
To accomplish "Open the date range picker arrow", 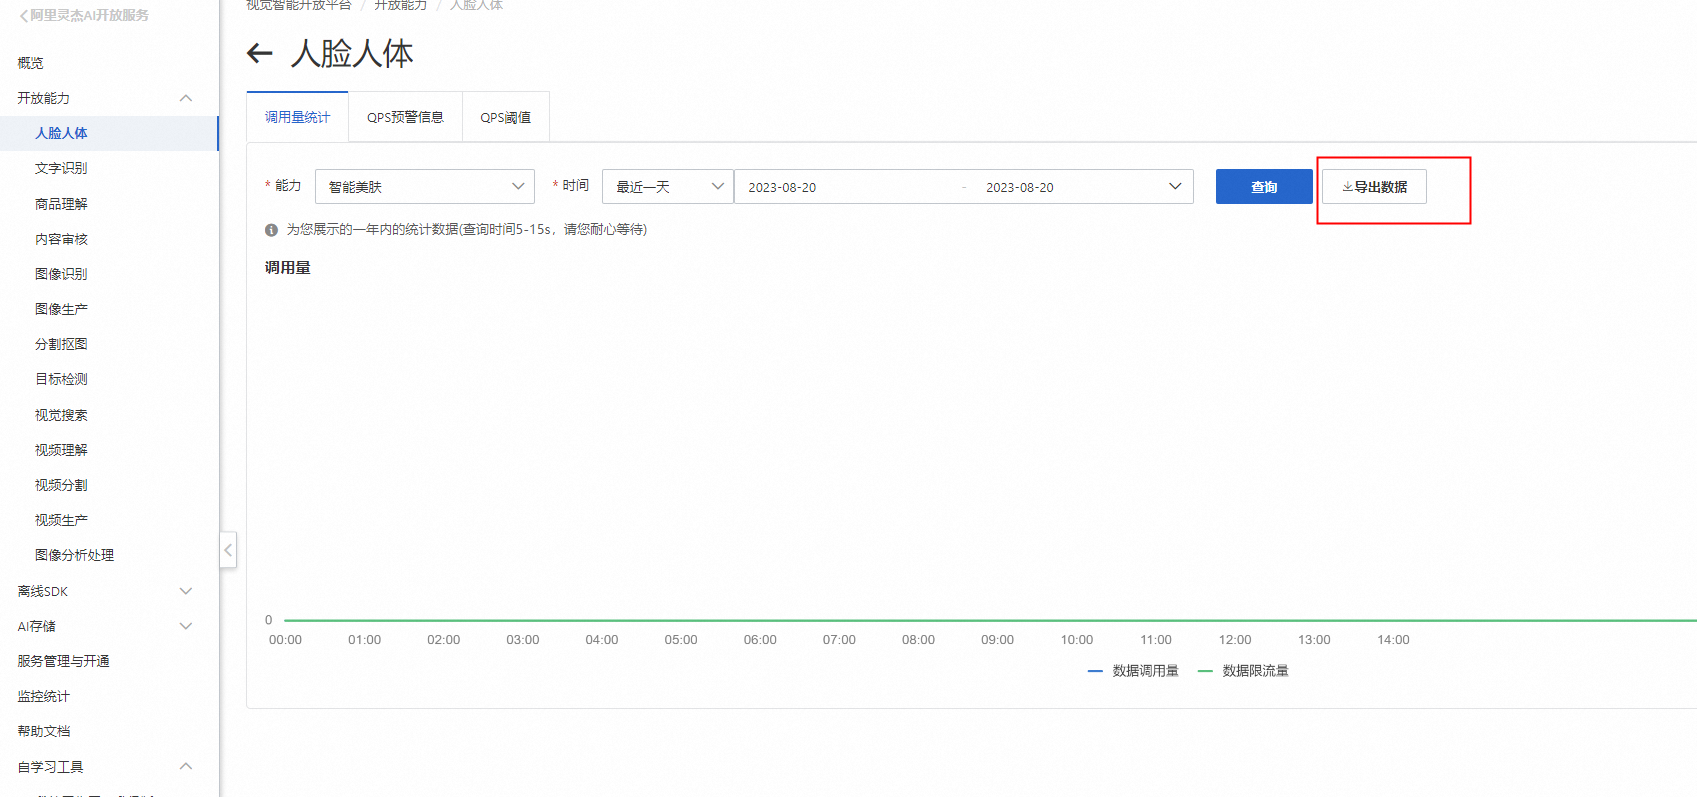I will (x=1175, y=186).
